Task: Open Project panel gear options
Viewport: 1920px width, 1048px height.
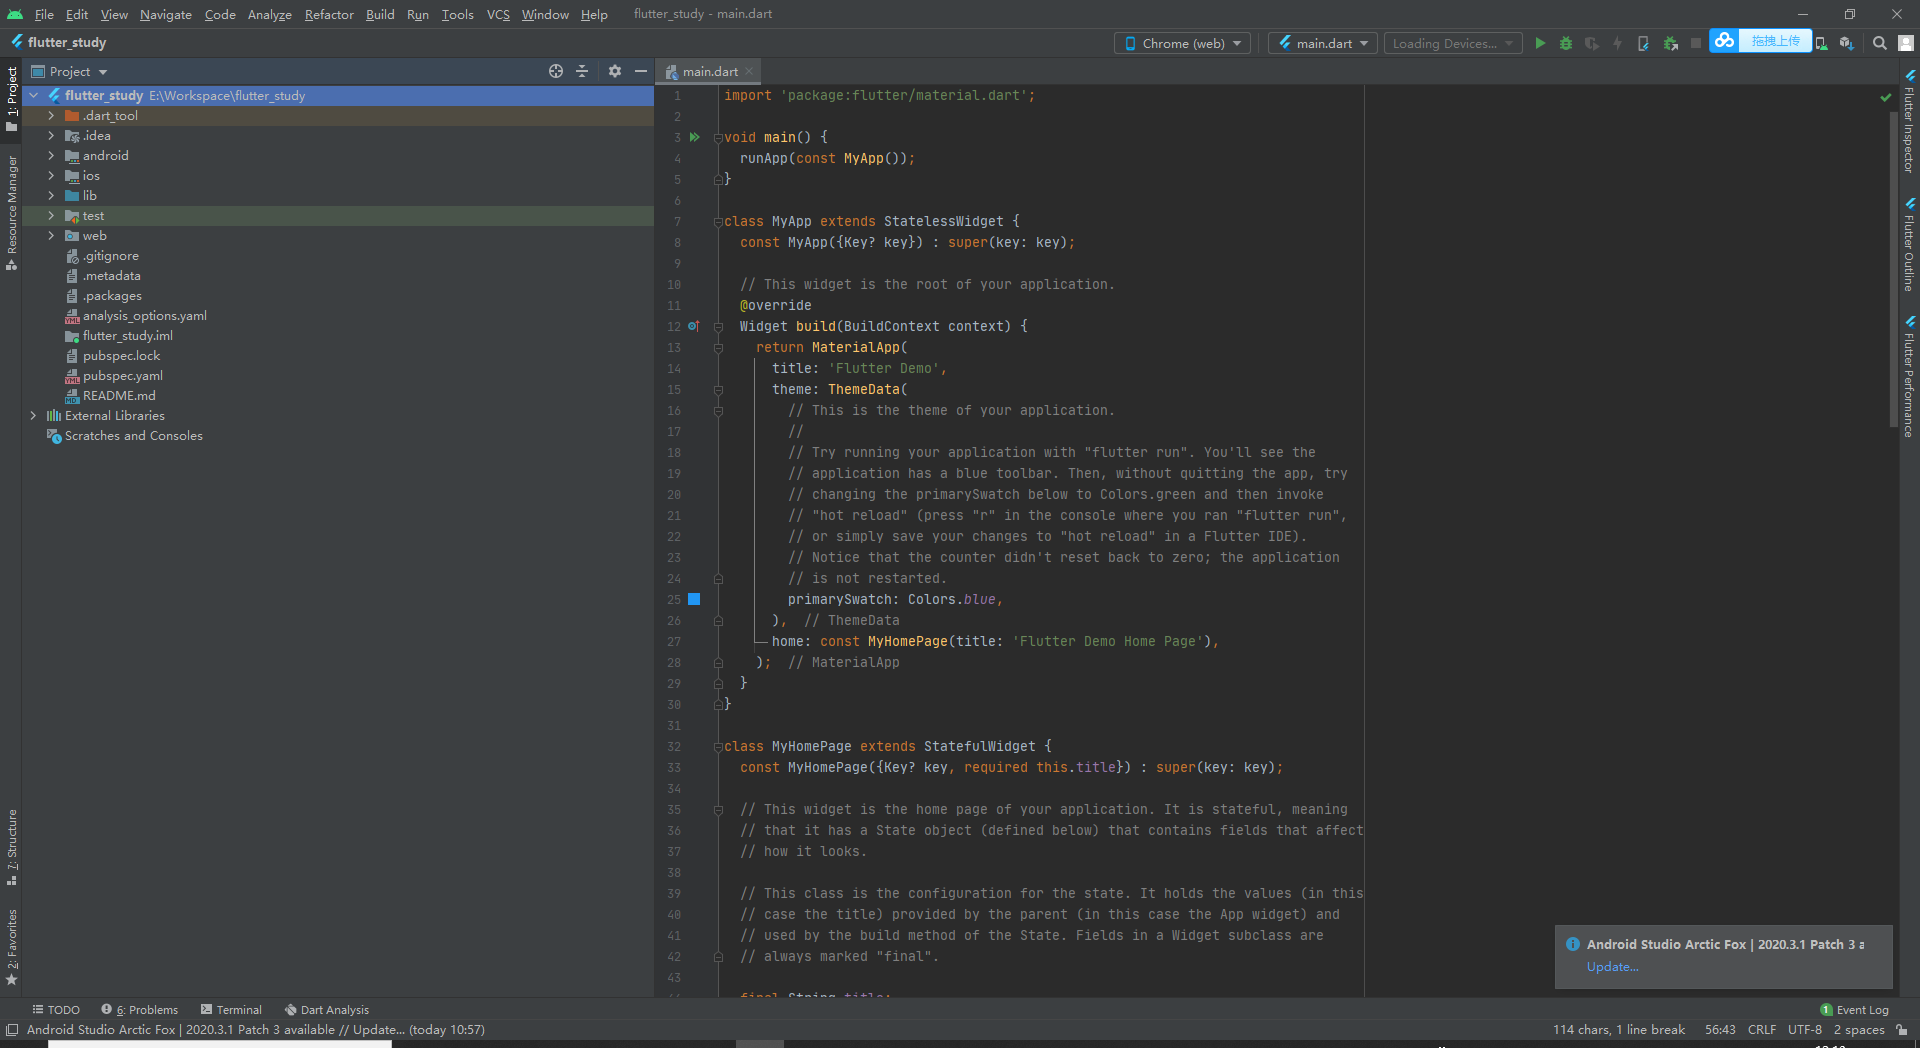Action: (615, 71)
